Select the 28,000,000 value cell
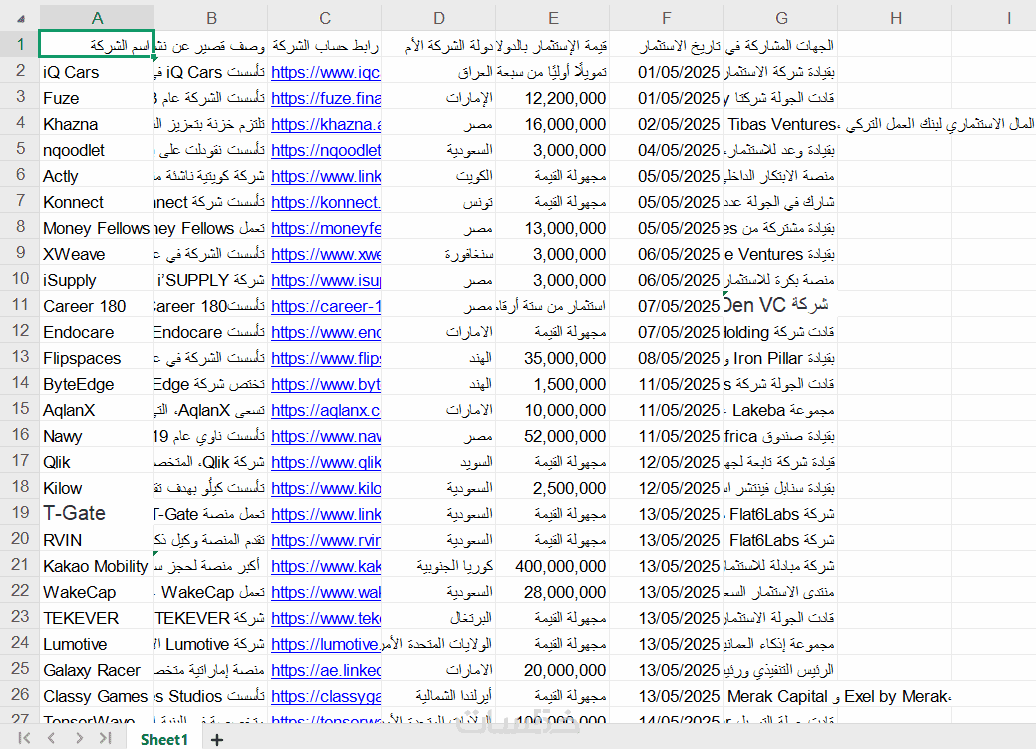 click(x=552, y=592)
